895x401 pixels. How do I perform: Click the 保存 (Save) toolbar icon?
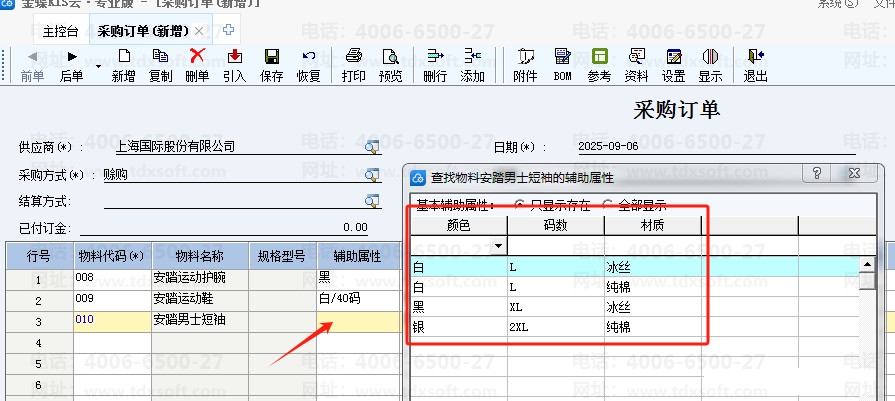[x=271, y=64]
